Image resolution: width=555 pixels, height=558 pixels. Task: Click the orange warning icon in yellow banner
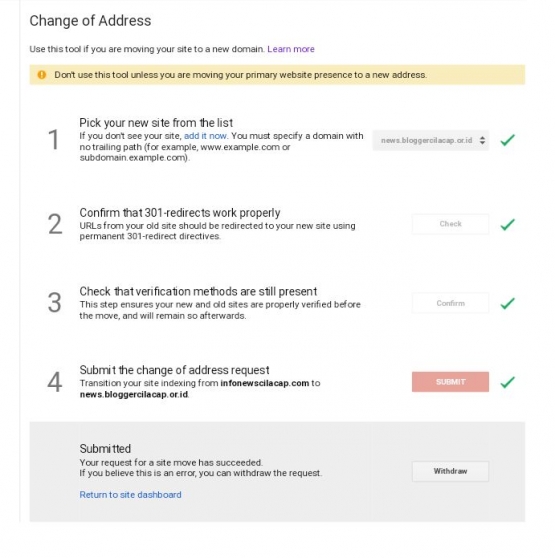pos(42,75)
